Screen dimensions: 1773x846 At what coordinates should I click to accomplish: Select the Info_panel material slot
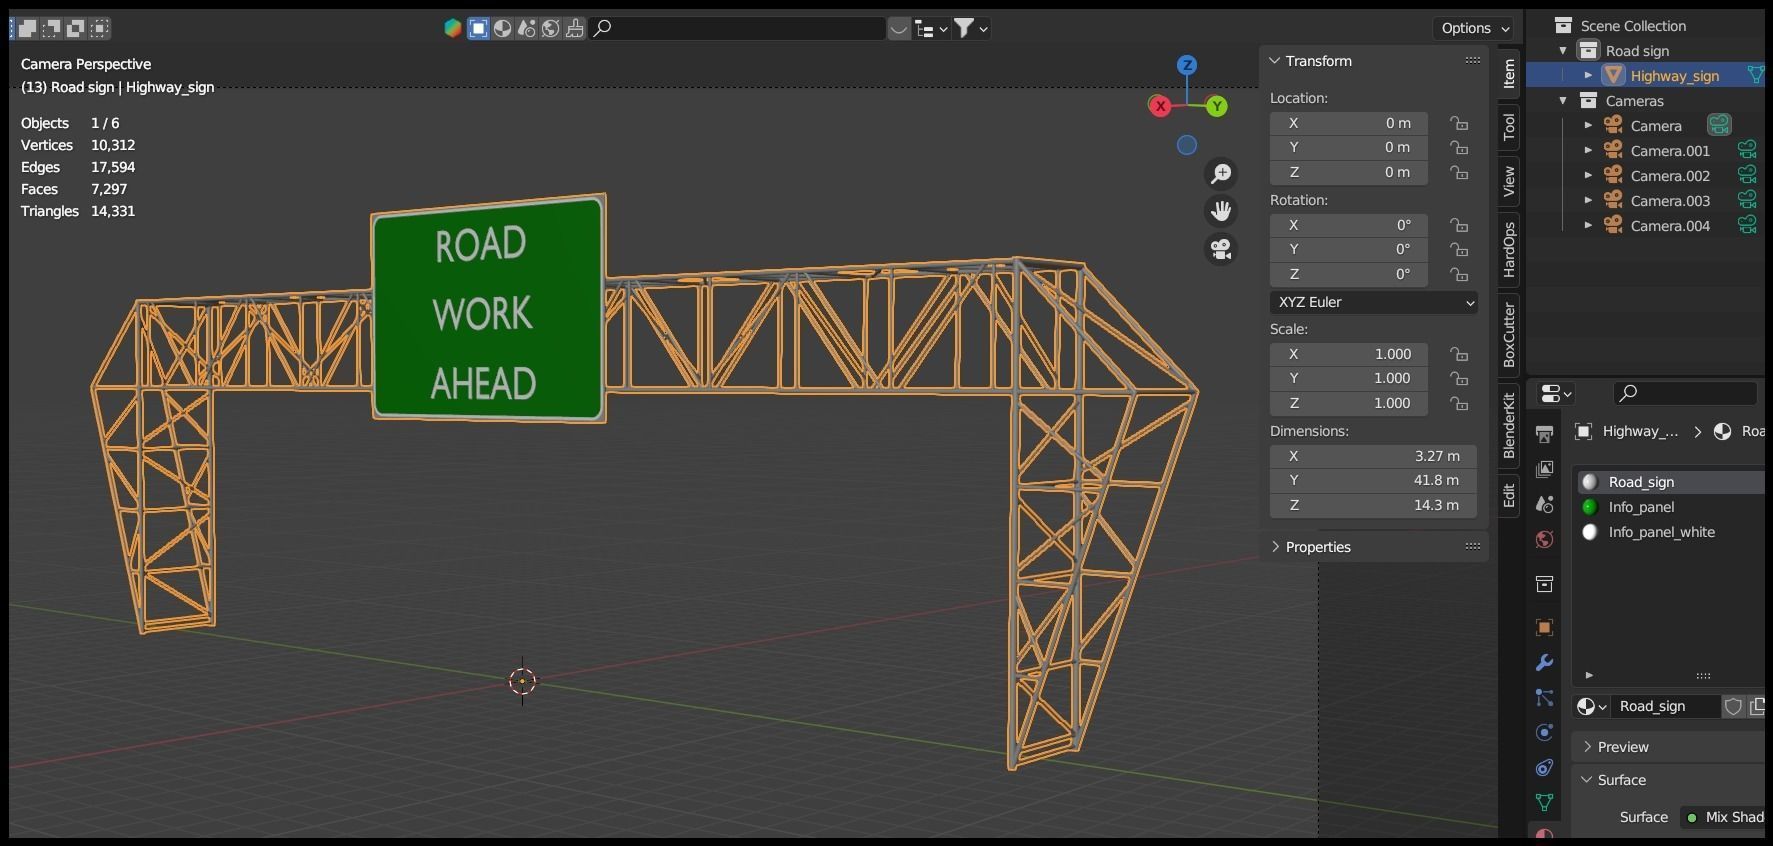(1671, 507)
